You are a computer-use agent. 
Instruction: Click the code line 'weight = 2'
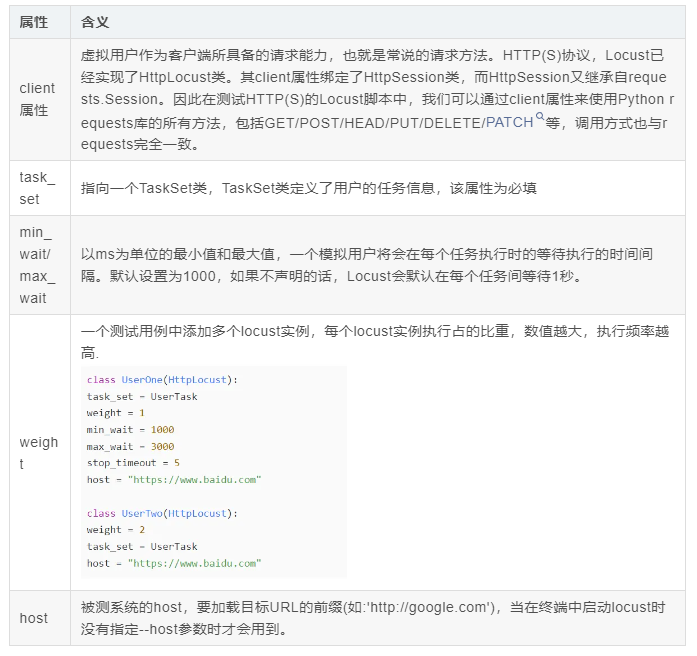[116, 530]
